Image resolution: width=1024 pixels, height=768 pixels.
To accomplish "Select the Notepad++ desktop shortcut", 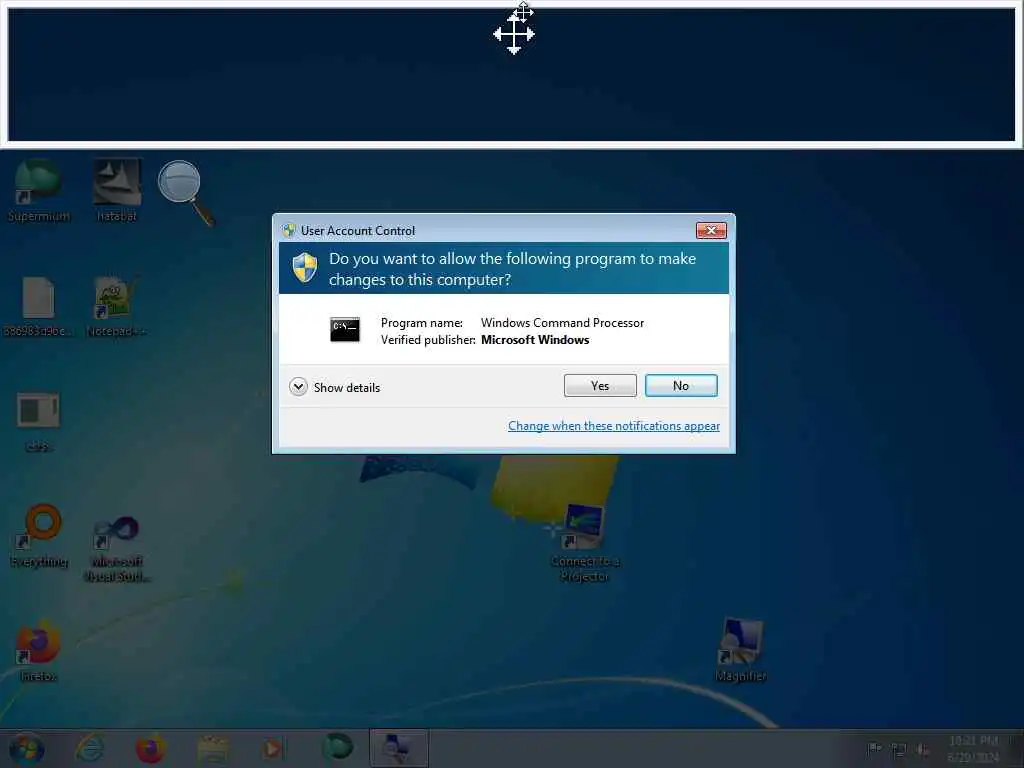I will (x=116, y=306).
